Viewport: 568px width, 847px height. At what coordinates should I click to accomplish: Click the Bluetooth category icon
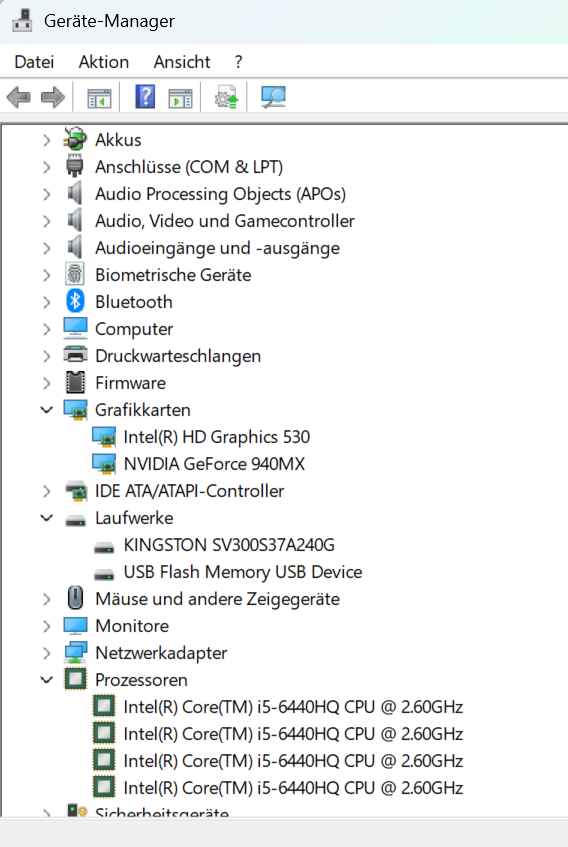pos(75,301)
